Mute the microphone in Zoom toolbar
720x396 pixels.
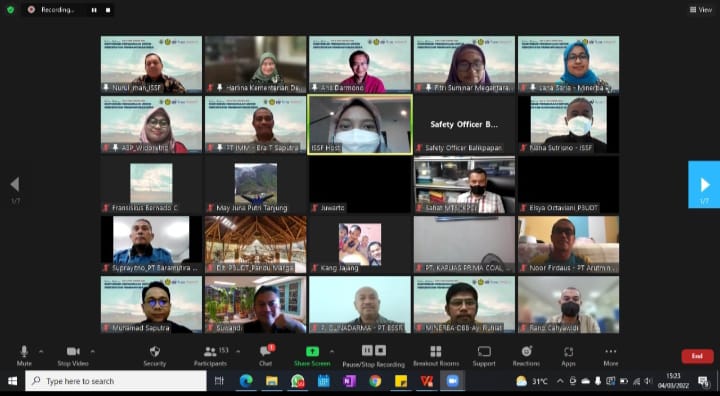pos(24,356)
